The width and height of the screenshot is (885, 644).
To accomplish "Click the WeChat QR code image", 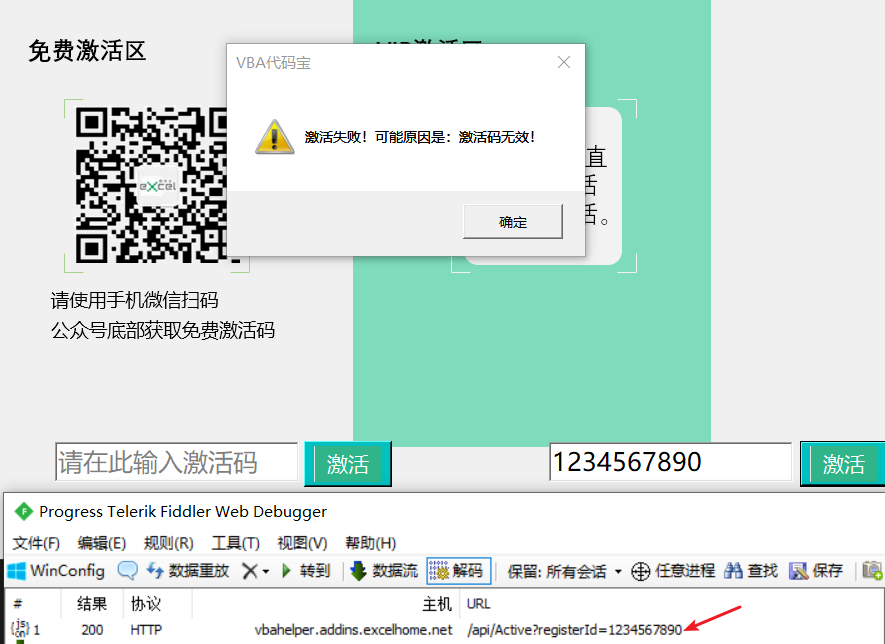I will (x=151, y=185).
